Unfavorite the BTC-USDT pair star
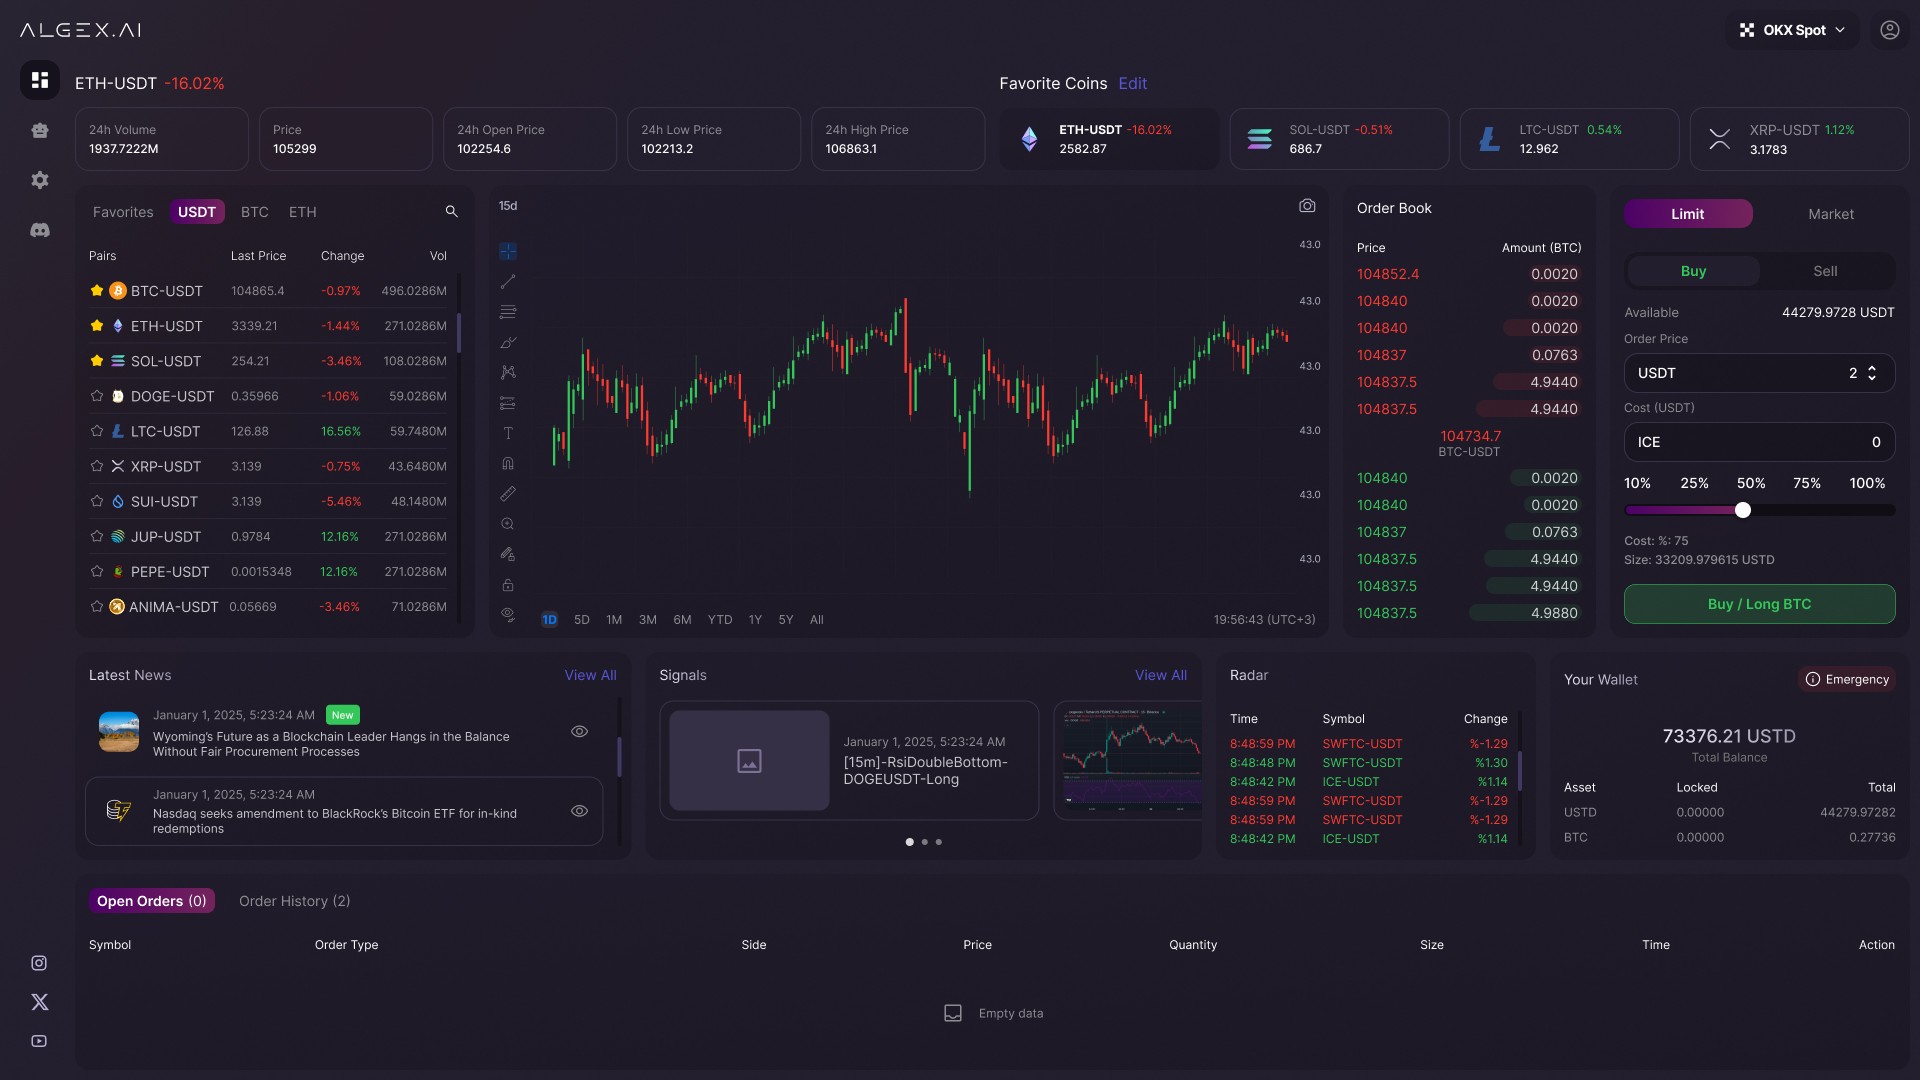Screen dimensions: 1920x1080 pos(97,291)
